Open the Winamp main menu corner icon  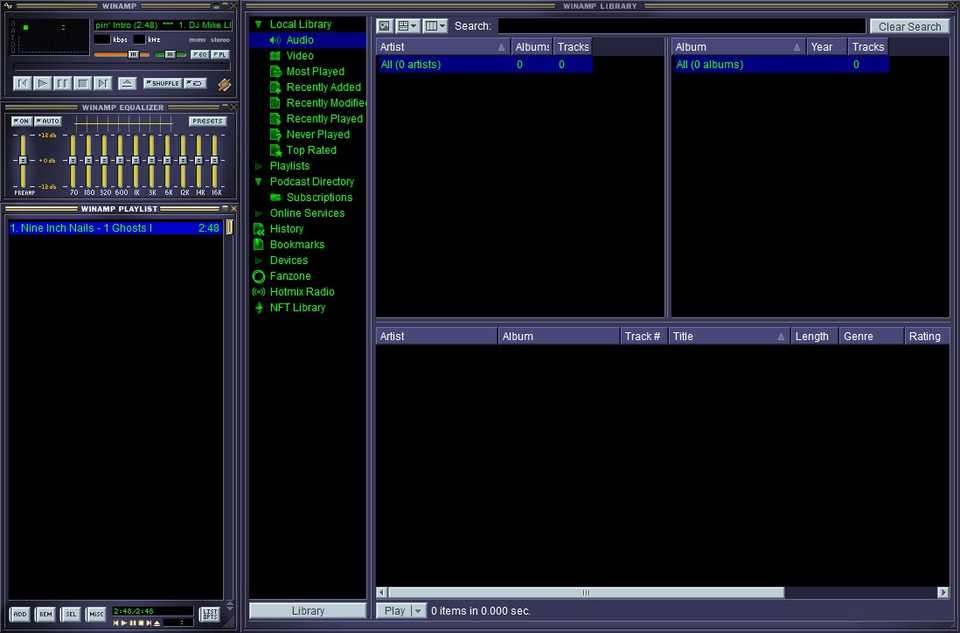click(x=8, y=6)
